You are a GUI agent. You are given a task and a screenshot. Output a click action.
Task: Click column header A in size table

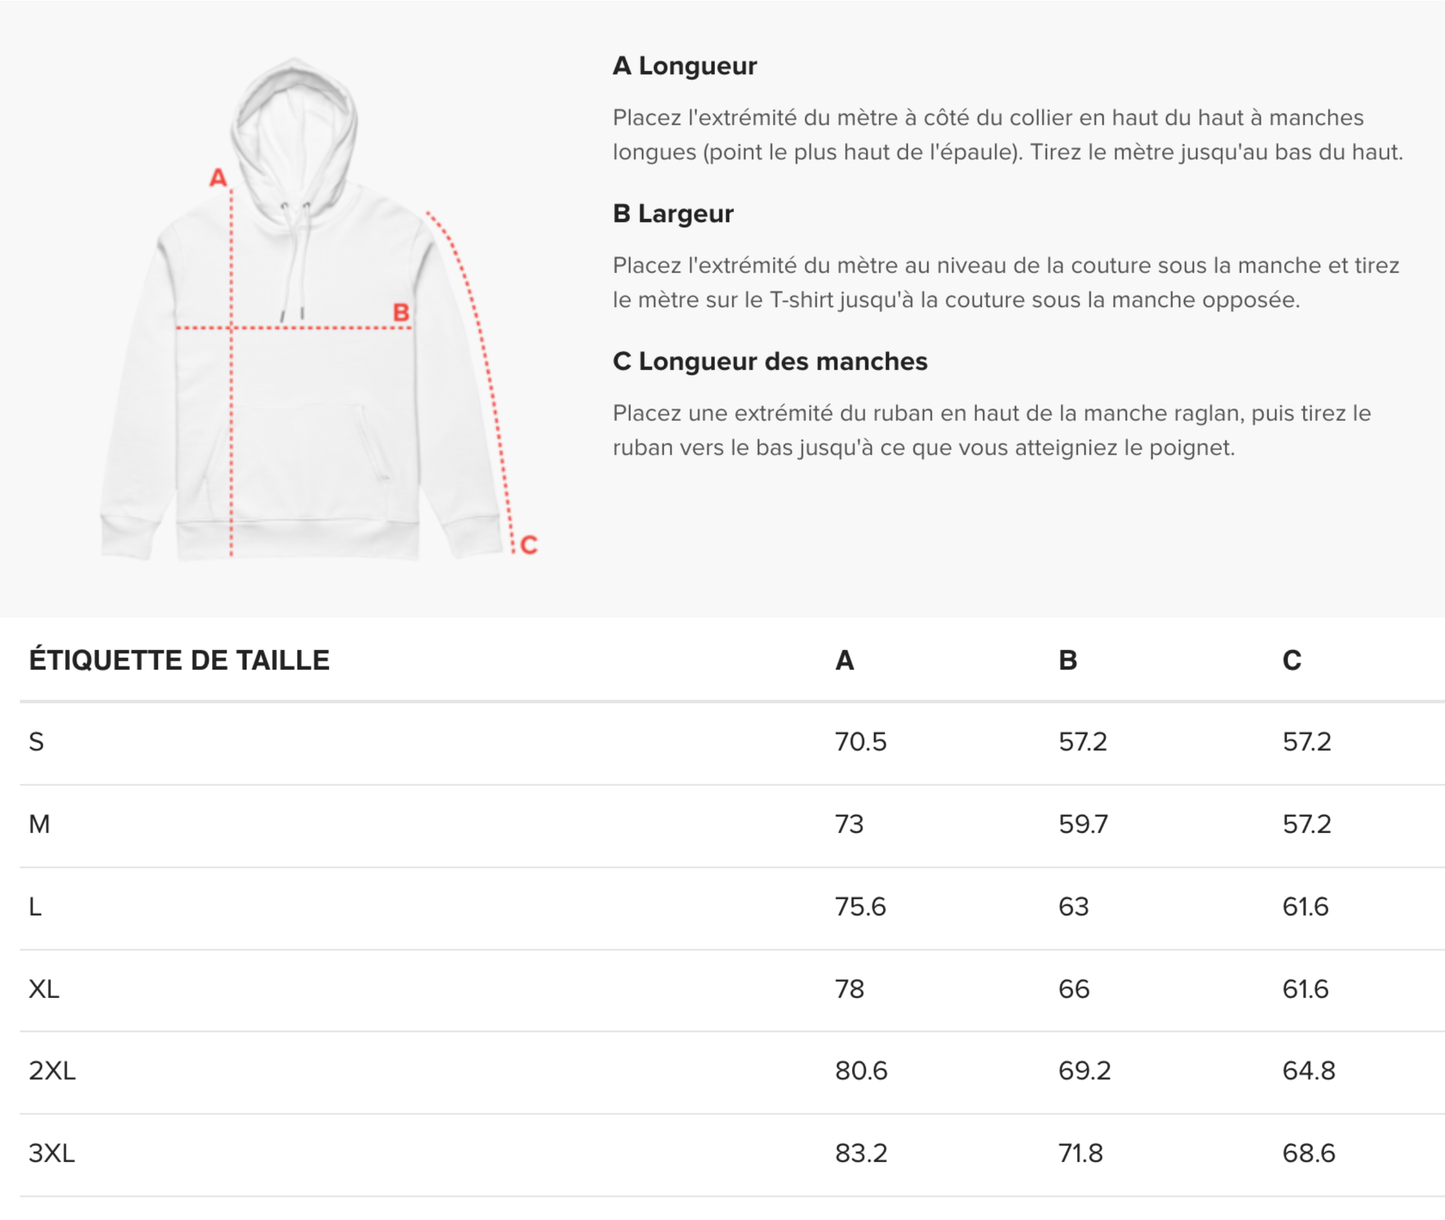coord(845,661)
